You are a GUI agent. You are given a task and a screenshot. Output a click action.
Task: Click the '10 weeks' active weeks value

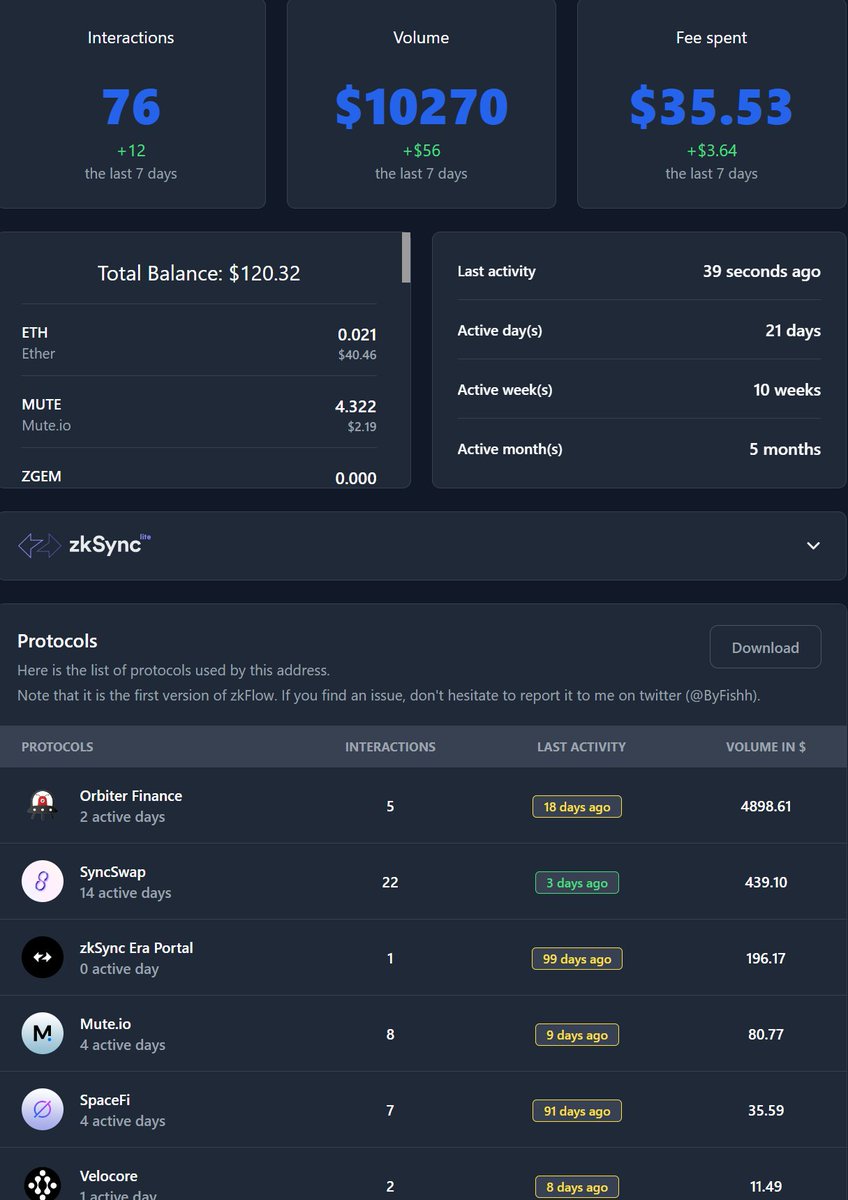click(x=787, y=390)
